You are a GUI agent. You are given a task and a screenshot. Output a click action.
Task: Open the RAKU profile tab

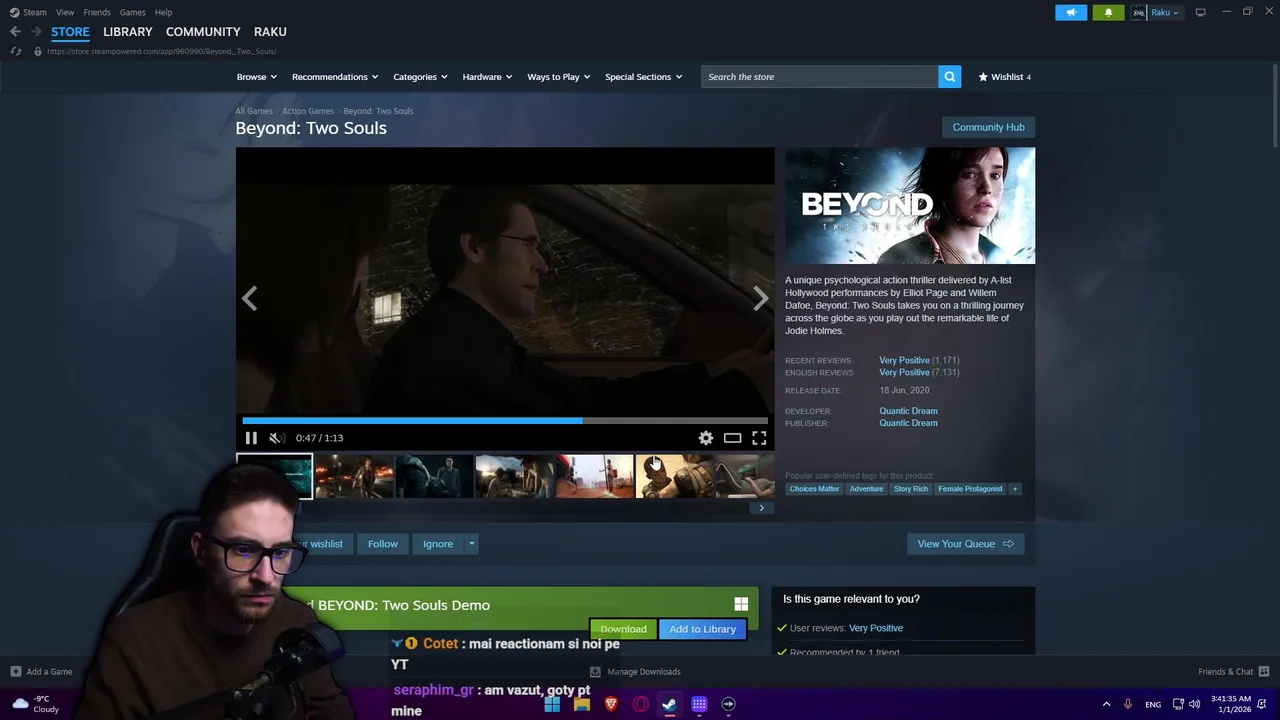[270, 32]
